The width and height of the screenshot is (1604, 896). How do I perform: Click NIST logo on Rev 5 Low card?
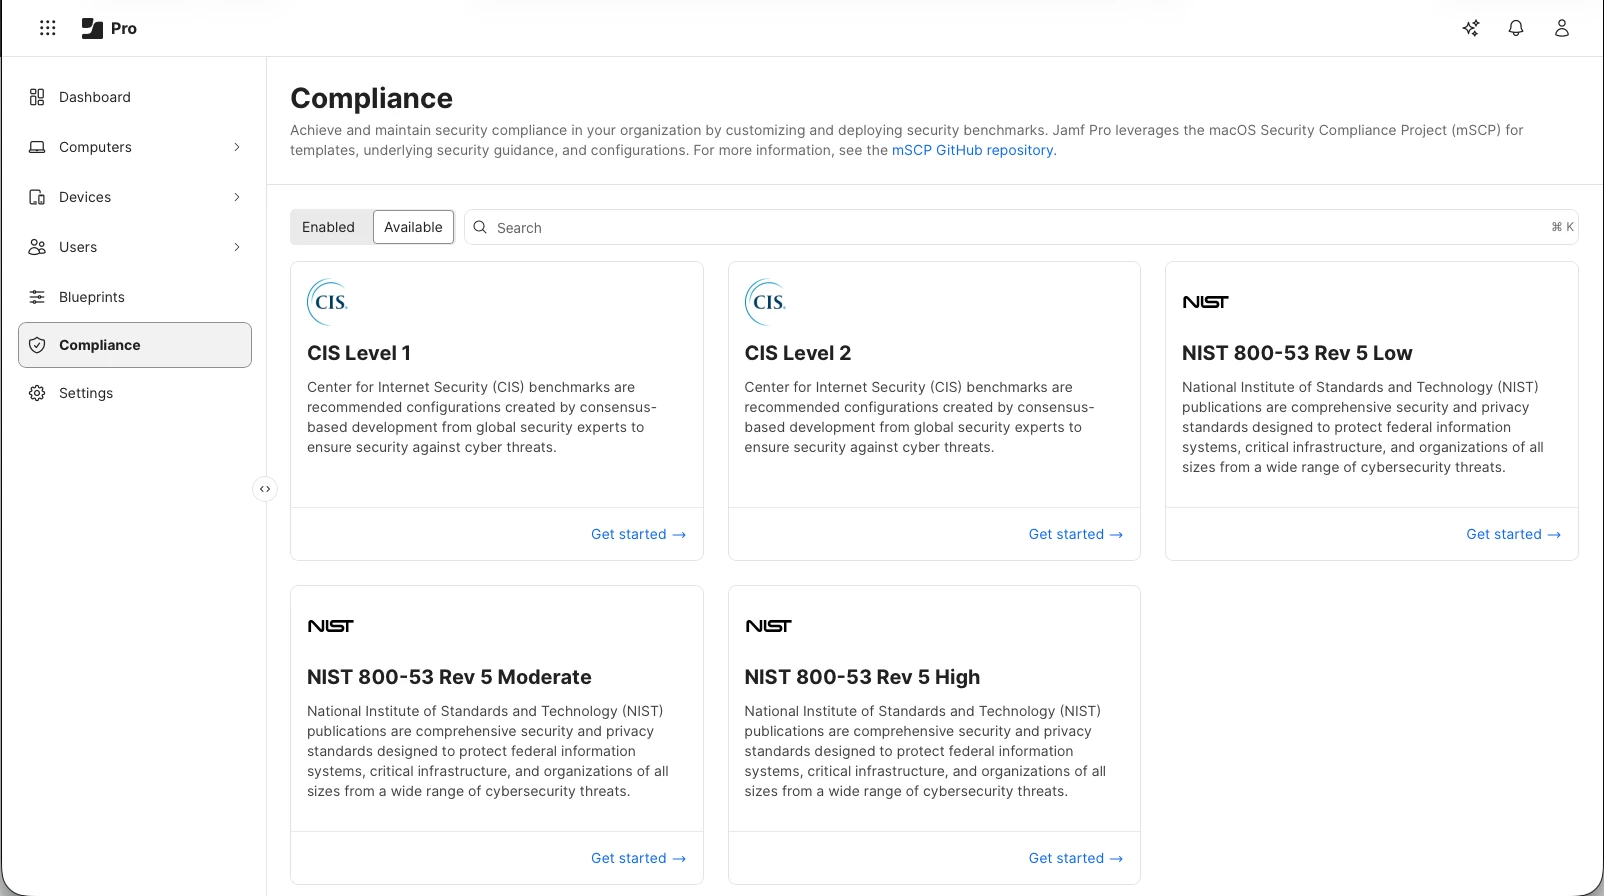(1205, 302)
